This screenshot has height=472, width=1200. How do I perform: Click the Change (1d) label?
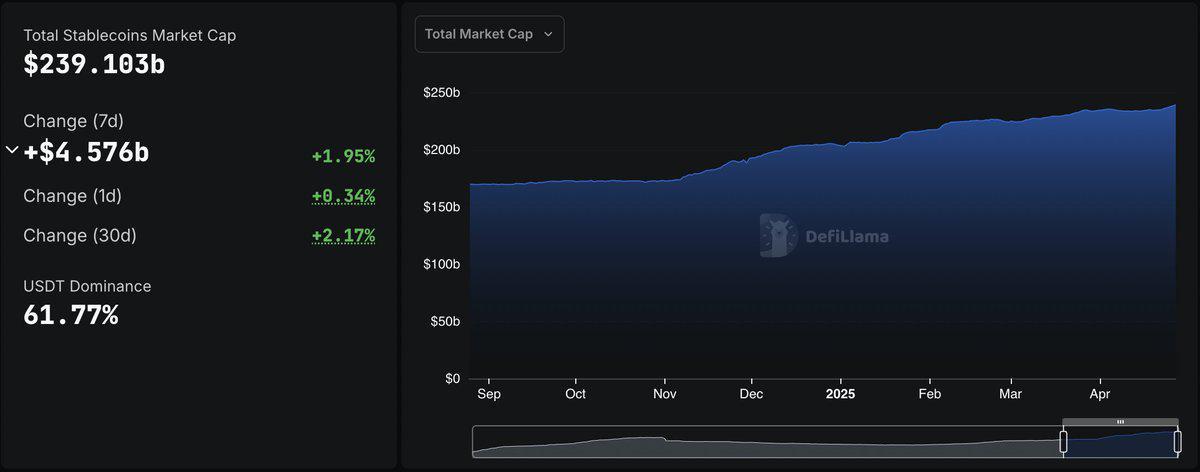[x=72, y=196]
